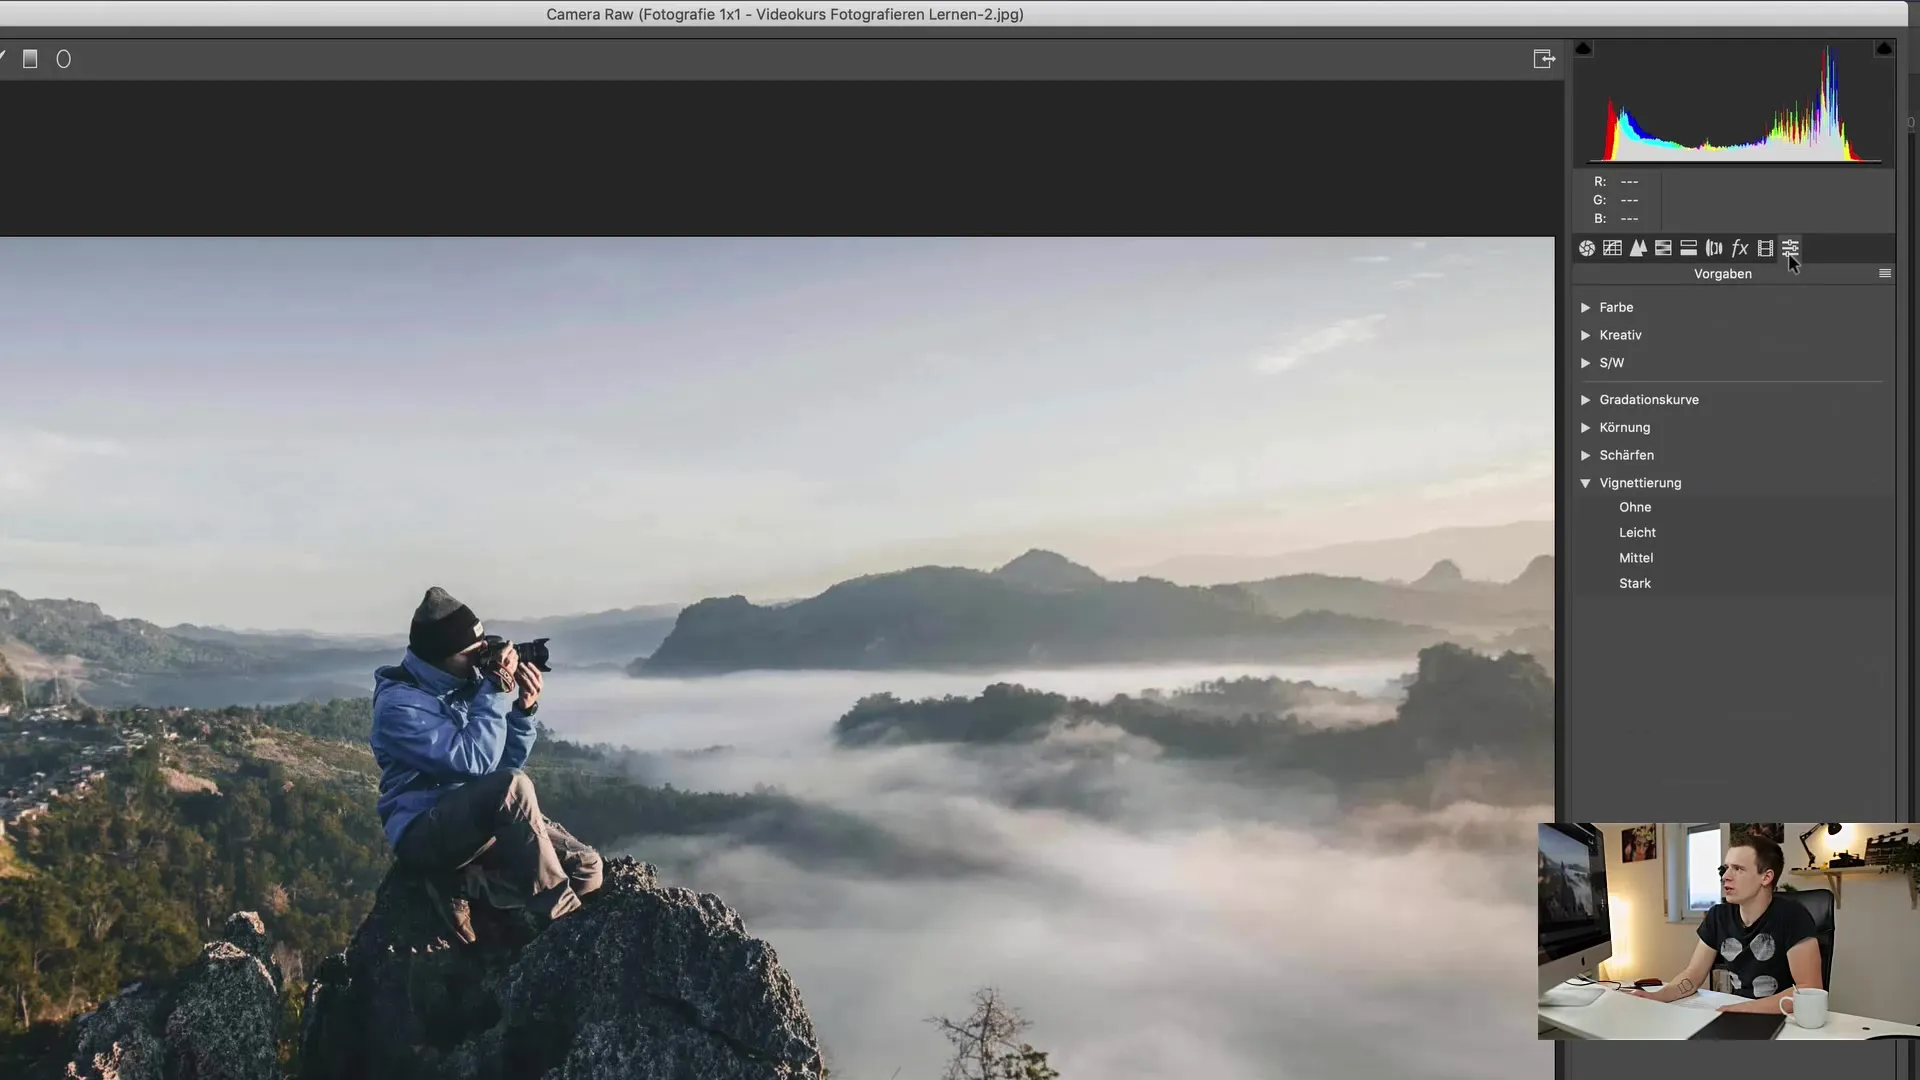Expand the Schärfen preset group
1920x1080 pixels.
[1585, 455]
